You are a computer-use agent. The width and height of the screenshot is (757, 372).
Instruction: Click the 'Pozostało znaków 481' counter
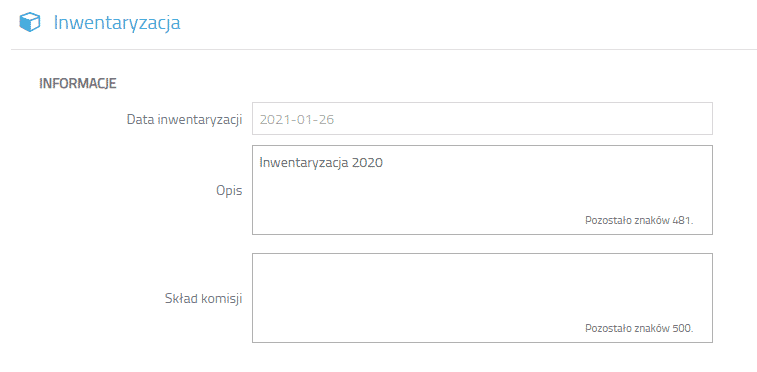[639, 221]
